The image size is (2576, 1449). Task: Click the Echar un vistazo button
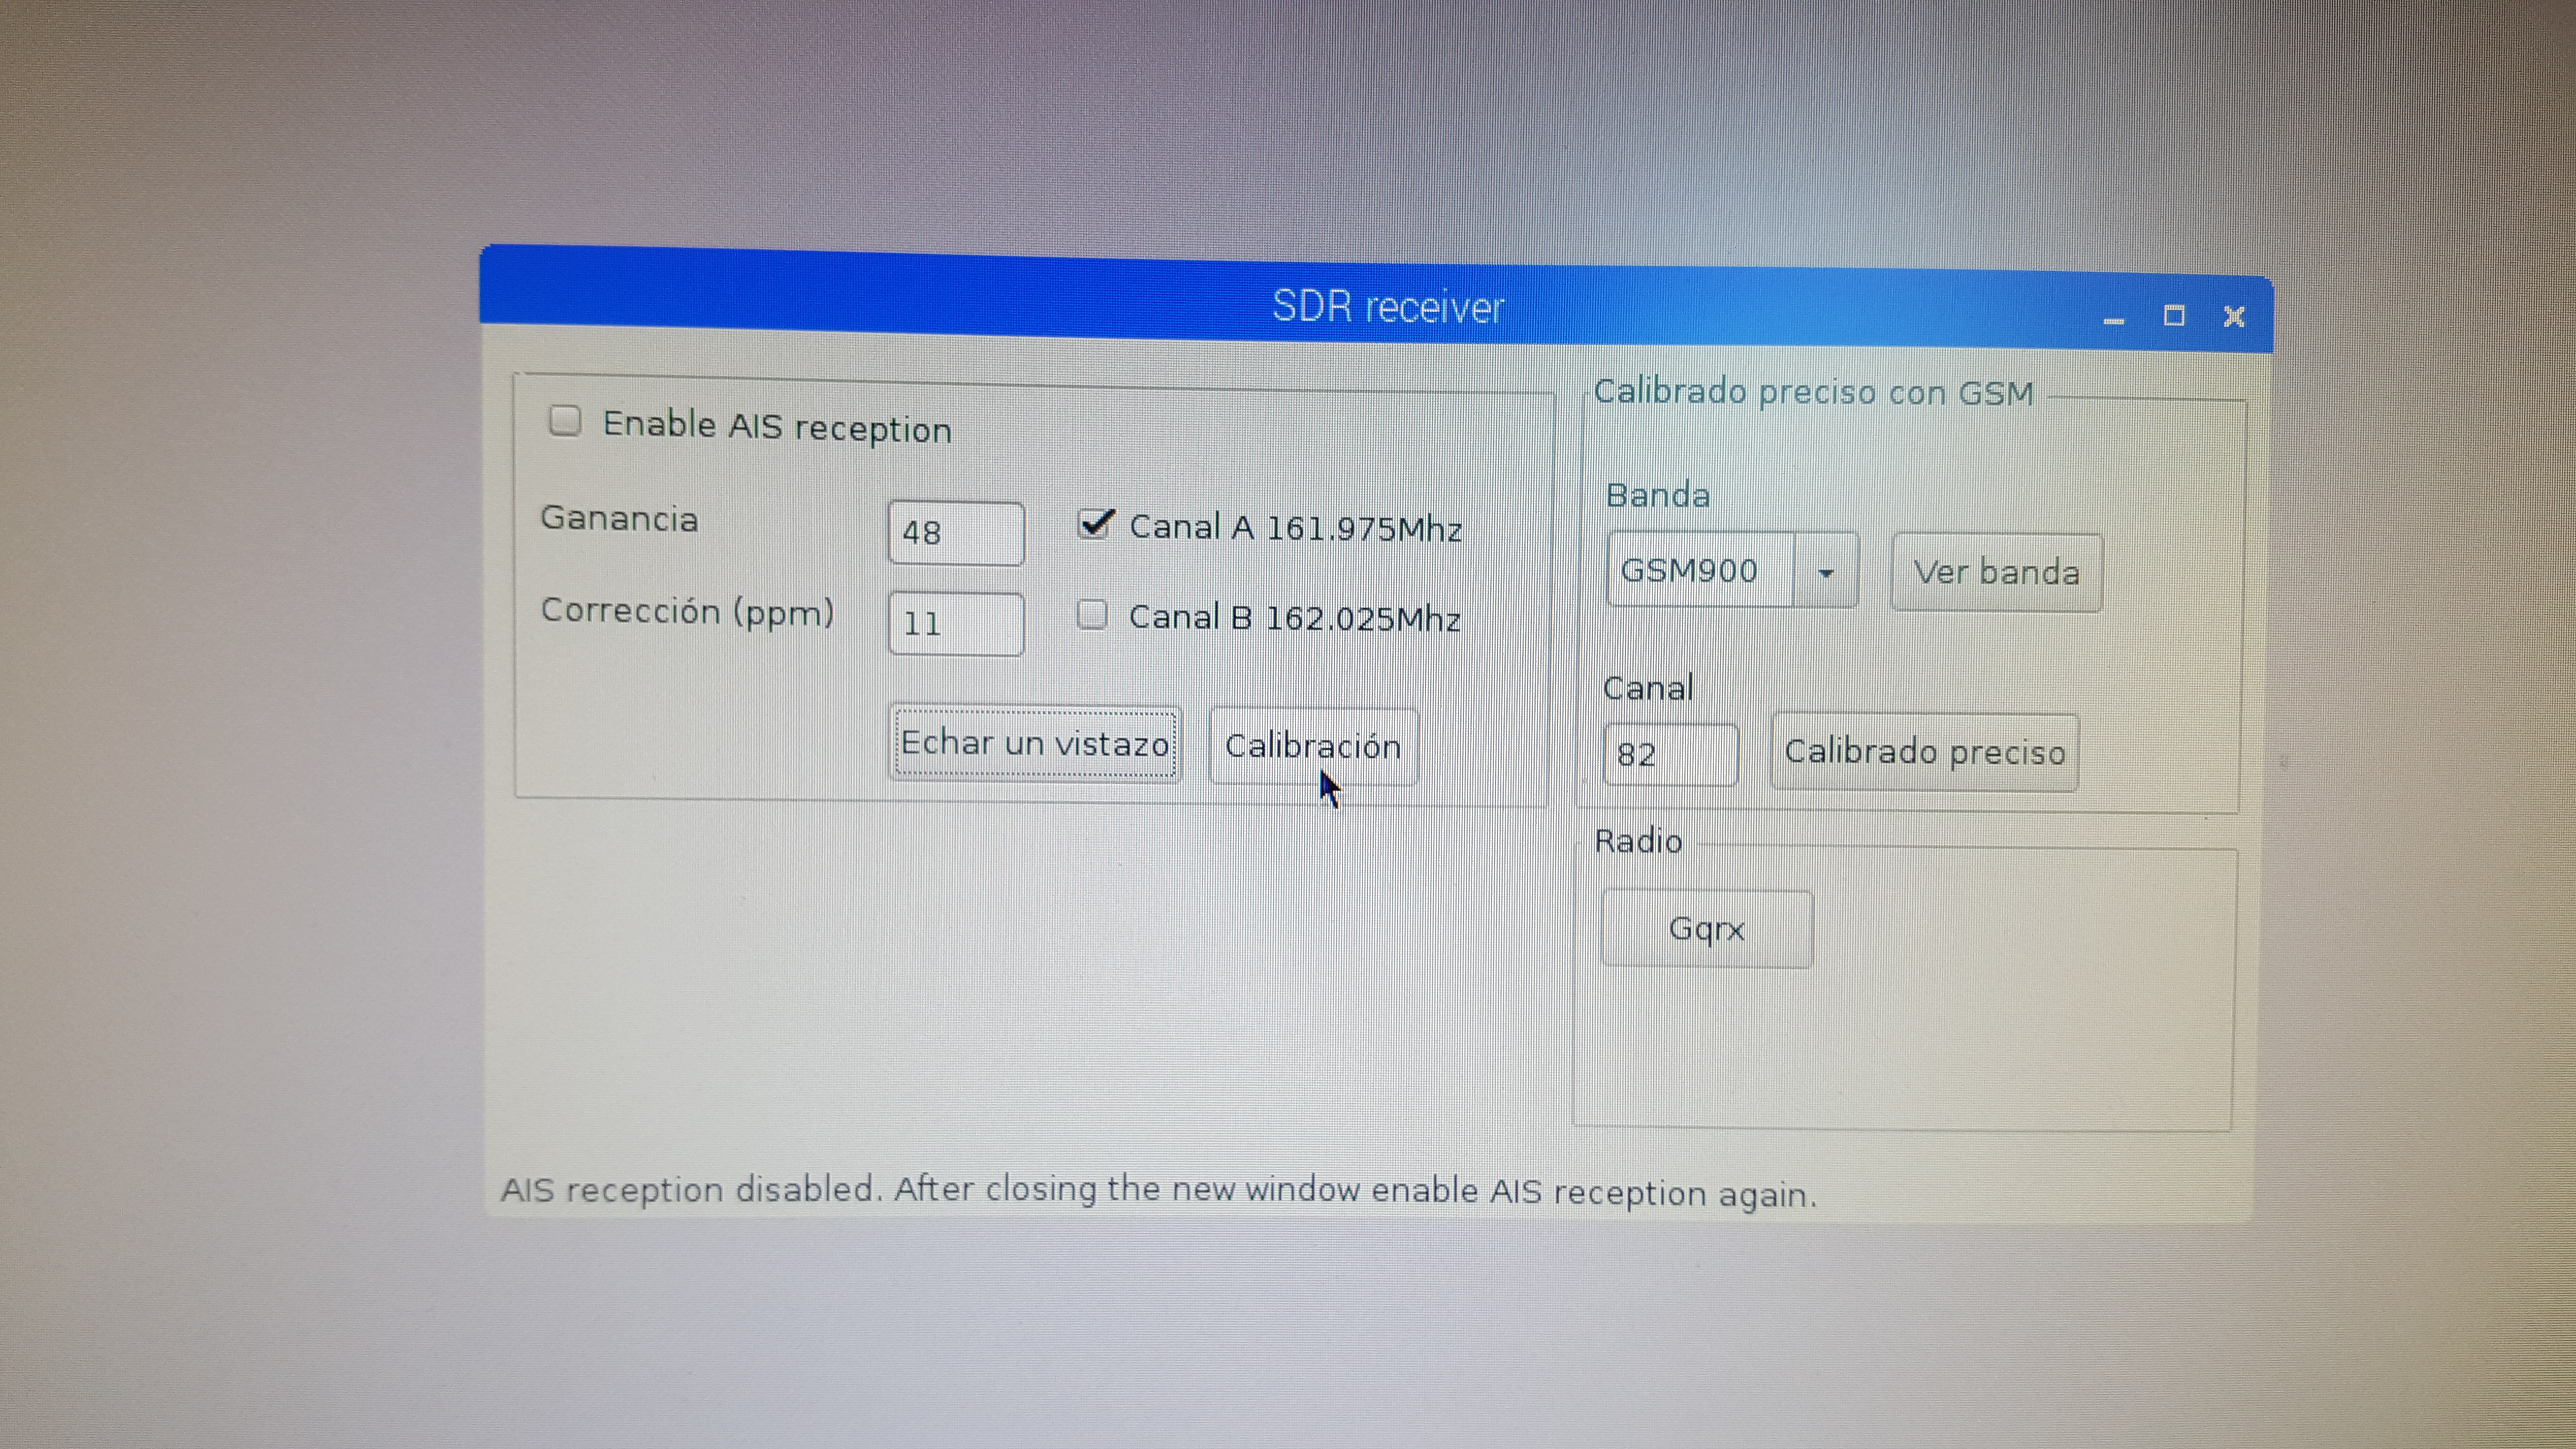[x=1035, y=743]
